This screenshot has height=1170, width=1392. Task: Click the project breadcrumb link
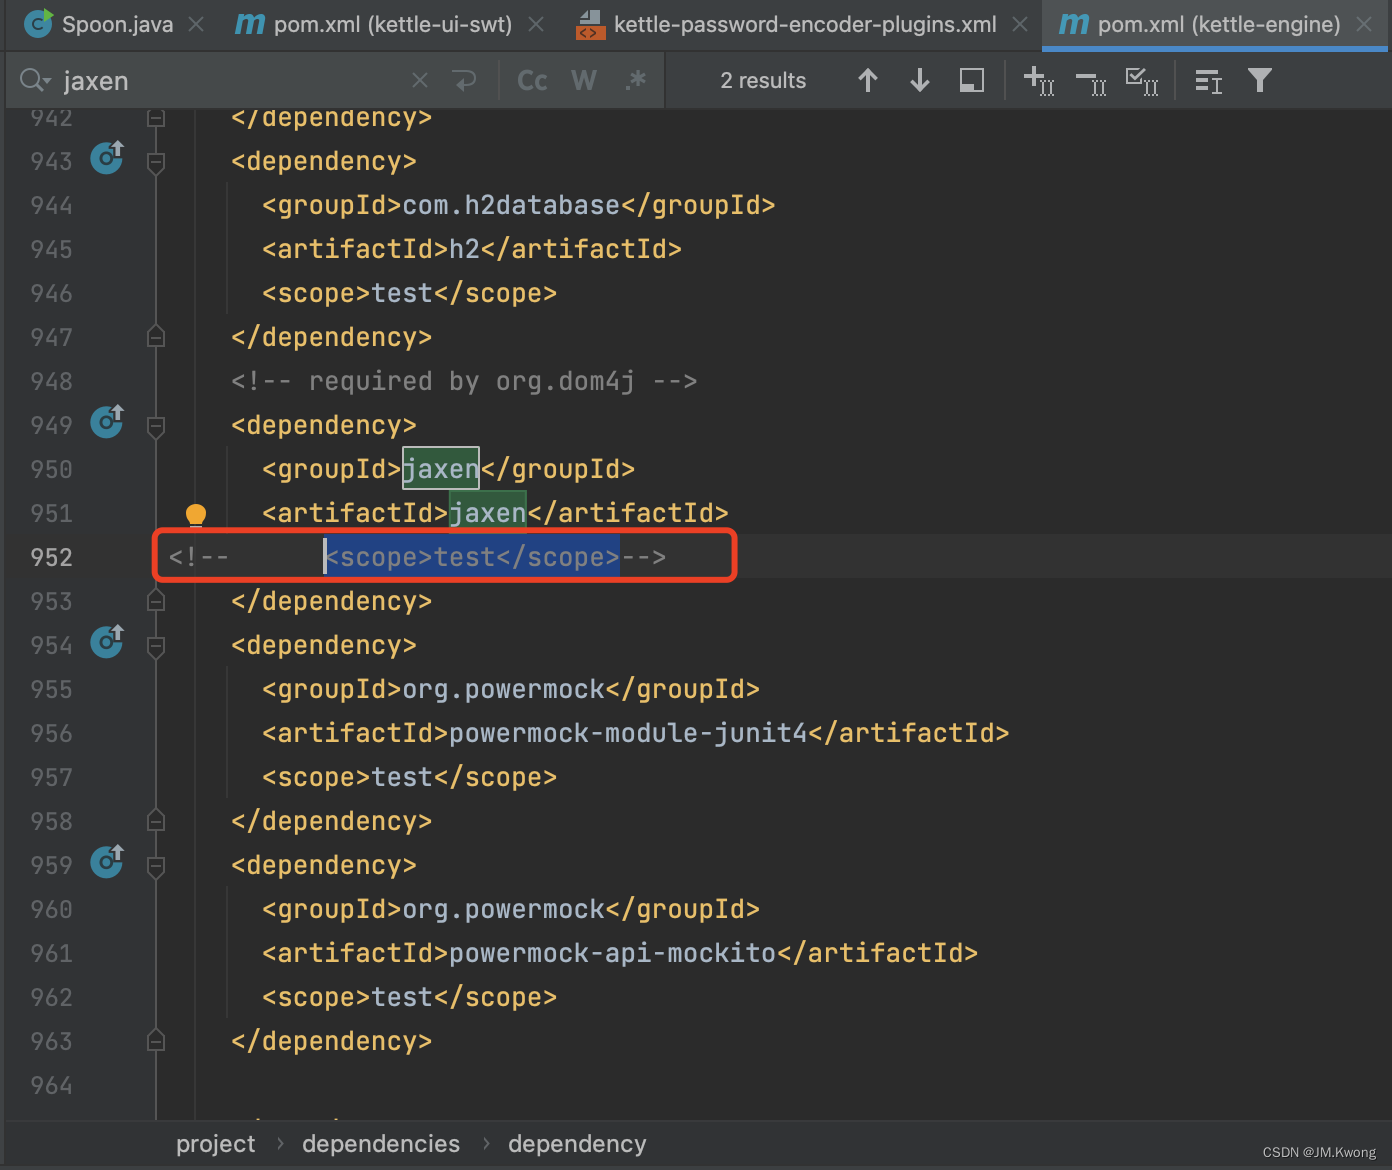pos(216,1143)
